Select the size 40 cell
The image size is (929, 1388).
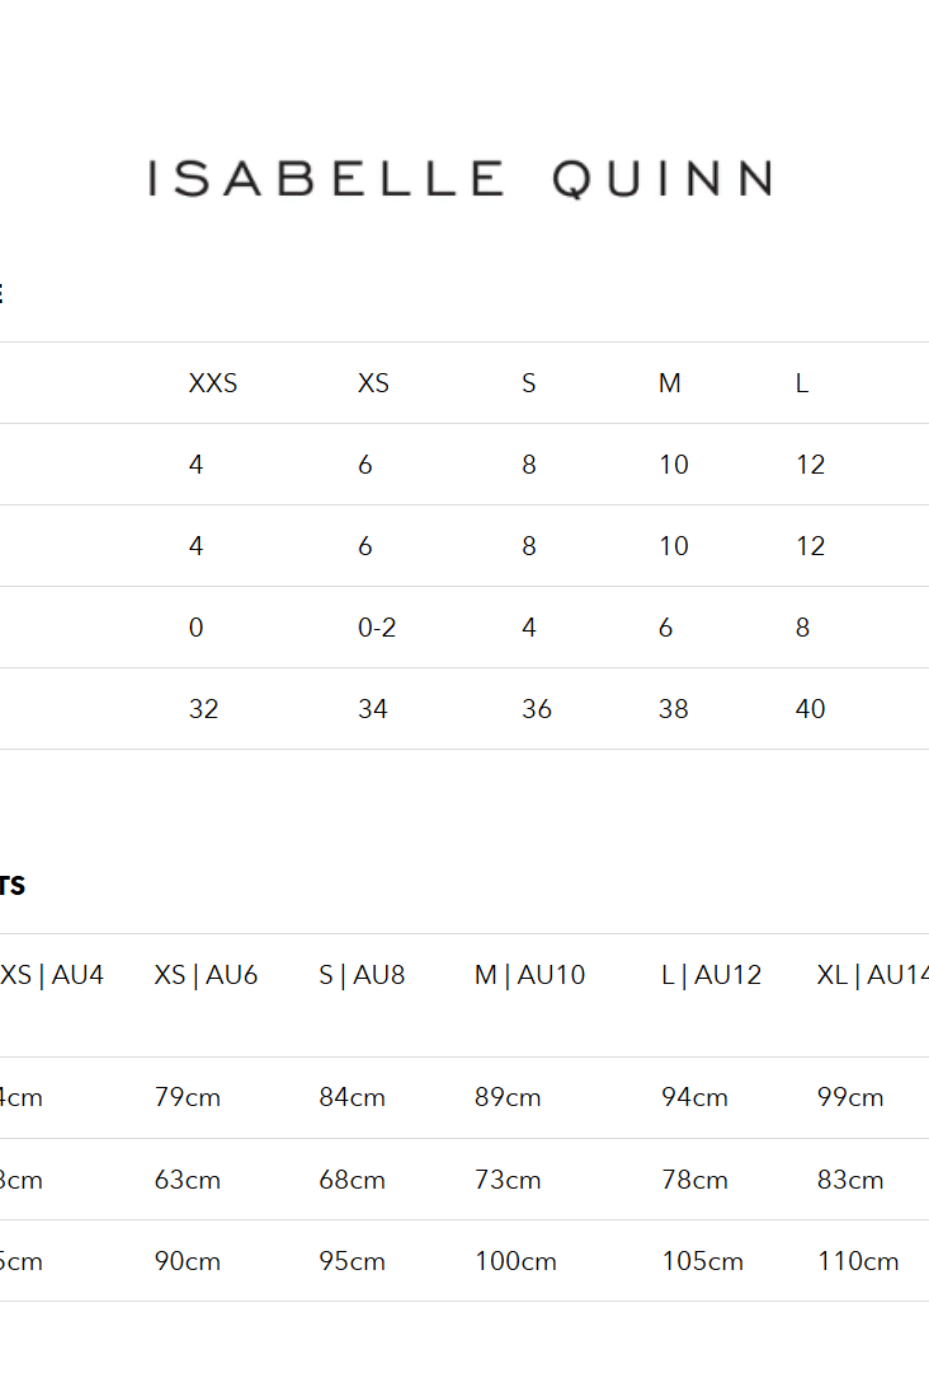coord(810,709)
